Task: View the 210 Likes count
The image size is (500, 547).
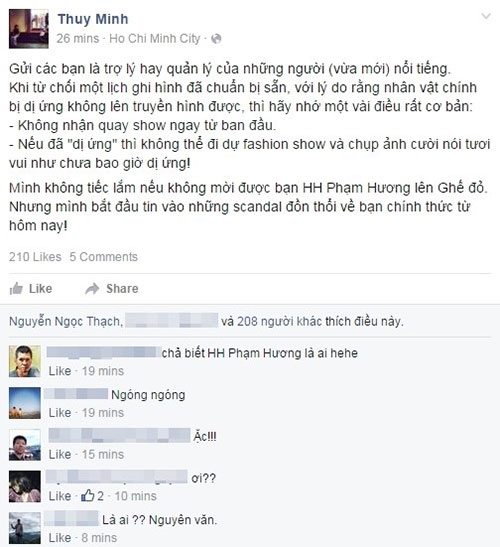Action: 35,257
